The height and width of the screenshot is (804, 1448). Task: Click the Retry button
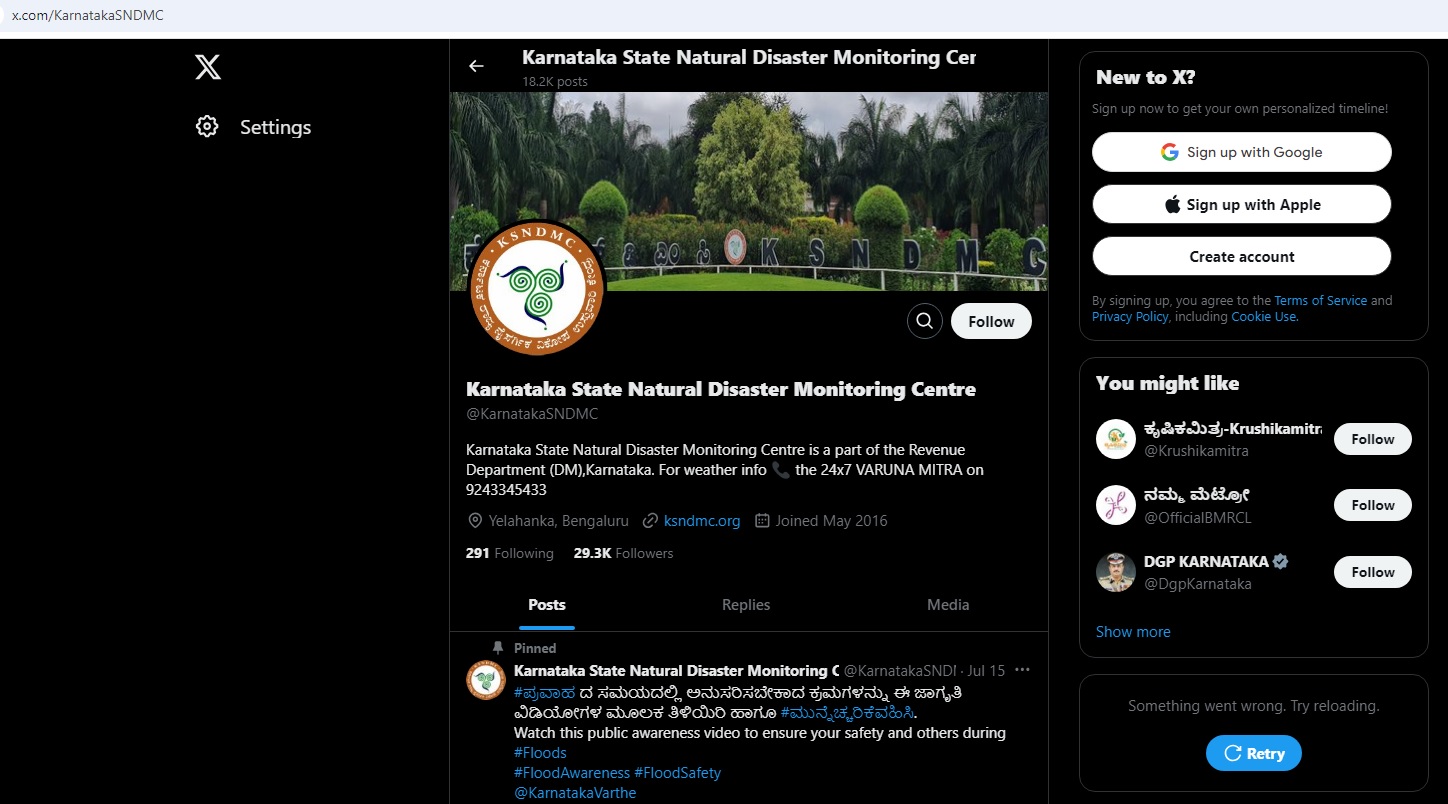click(x=1253, y=753)
